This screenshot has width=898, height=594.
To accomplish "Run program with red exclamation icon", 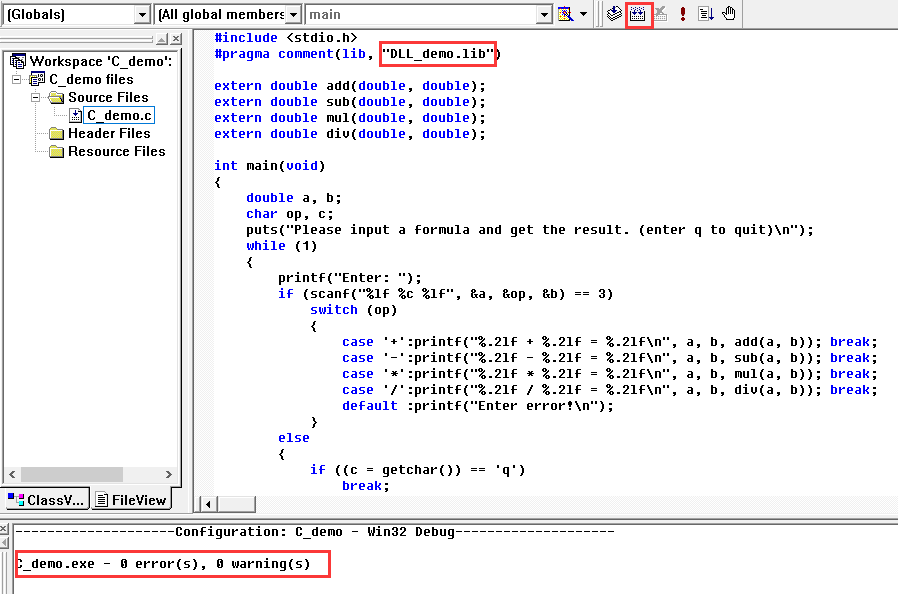I will (x=683, y=14).
